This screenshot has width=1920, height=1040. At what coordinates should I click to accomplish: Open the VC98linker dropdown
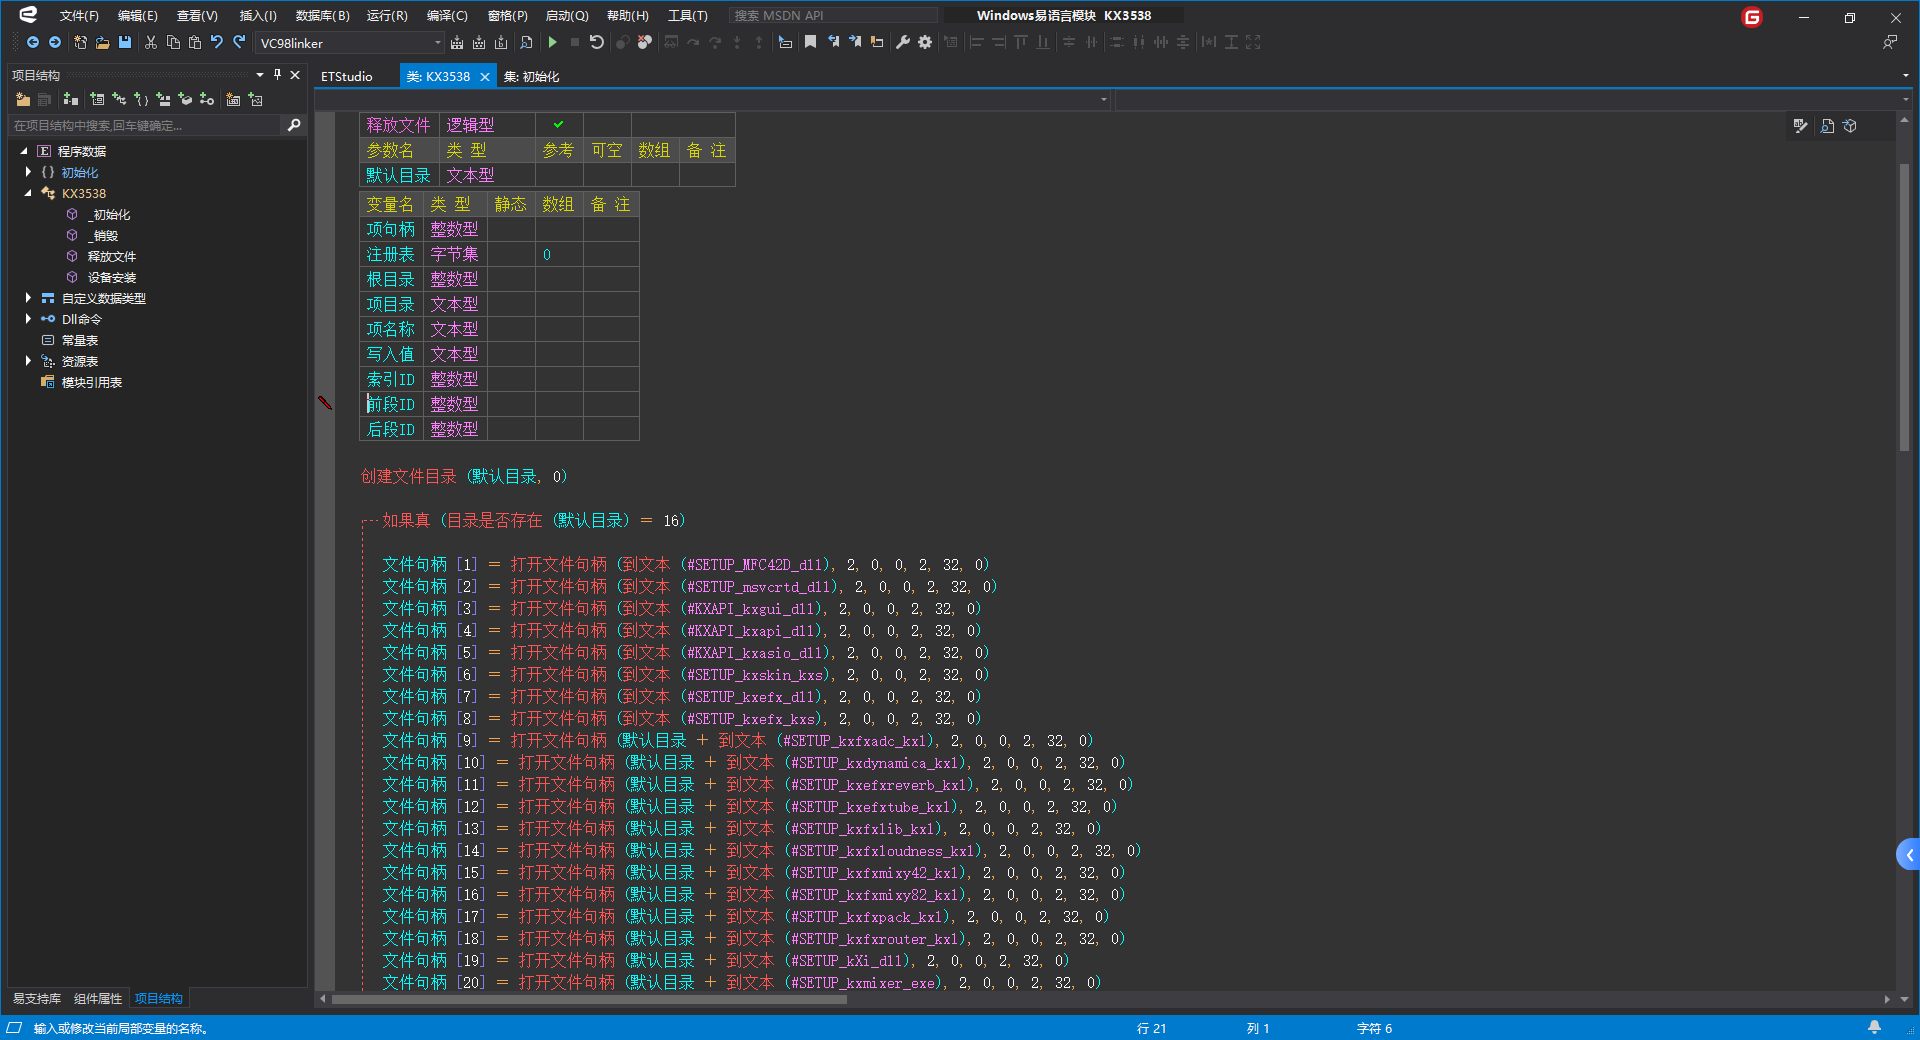click(437, 43)
